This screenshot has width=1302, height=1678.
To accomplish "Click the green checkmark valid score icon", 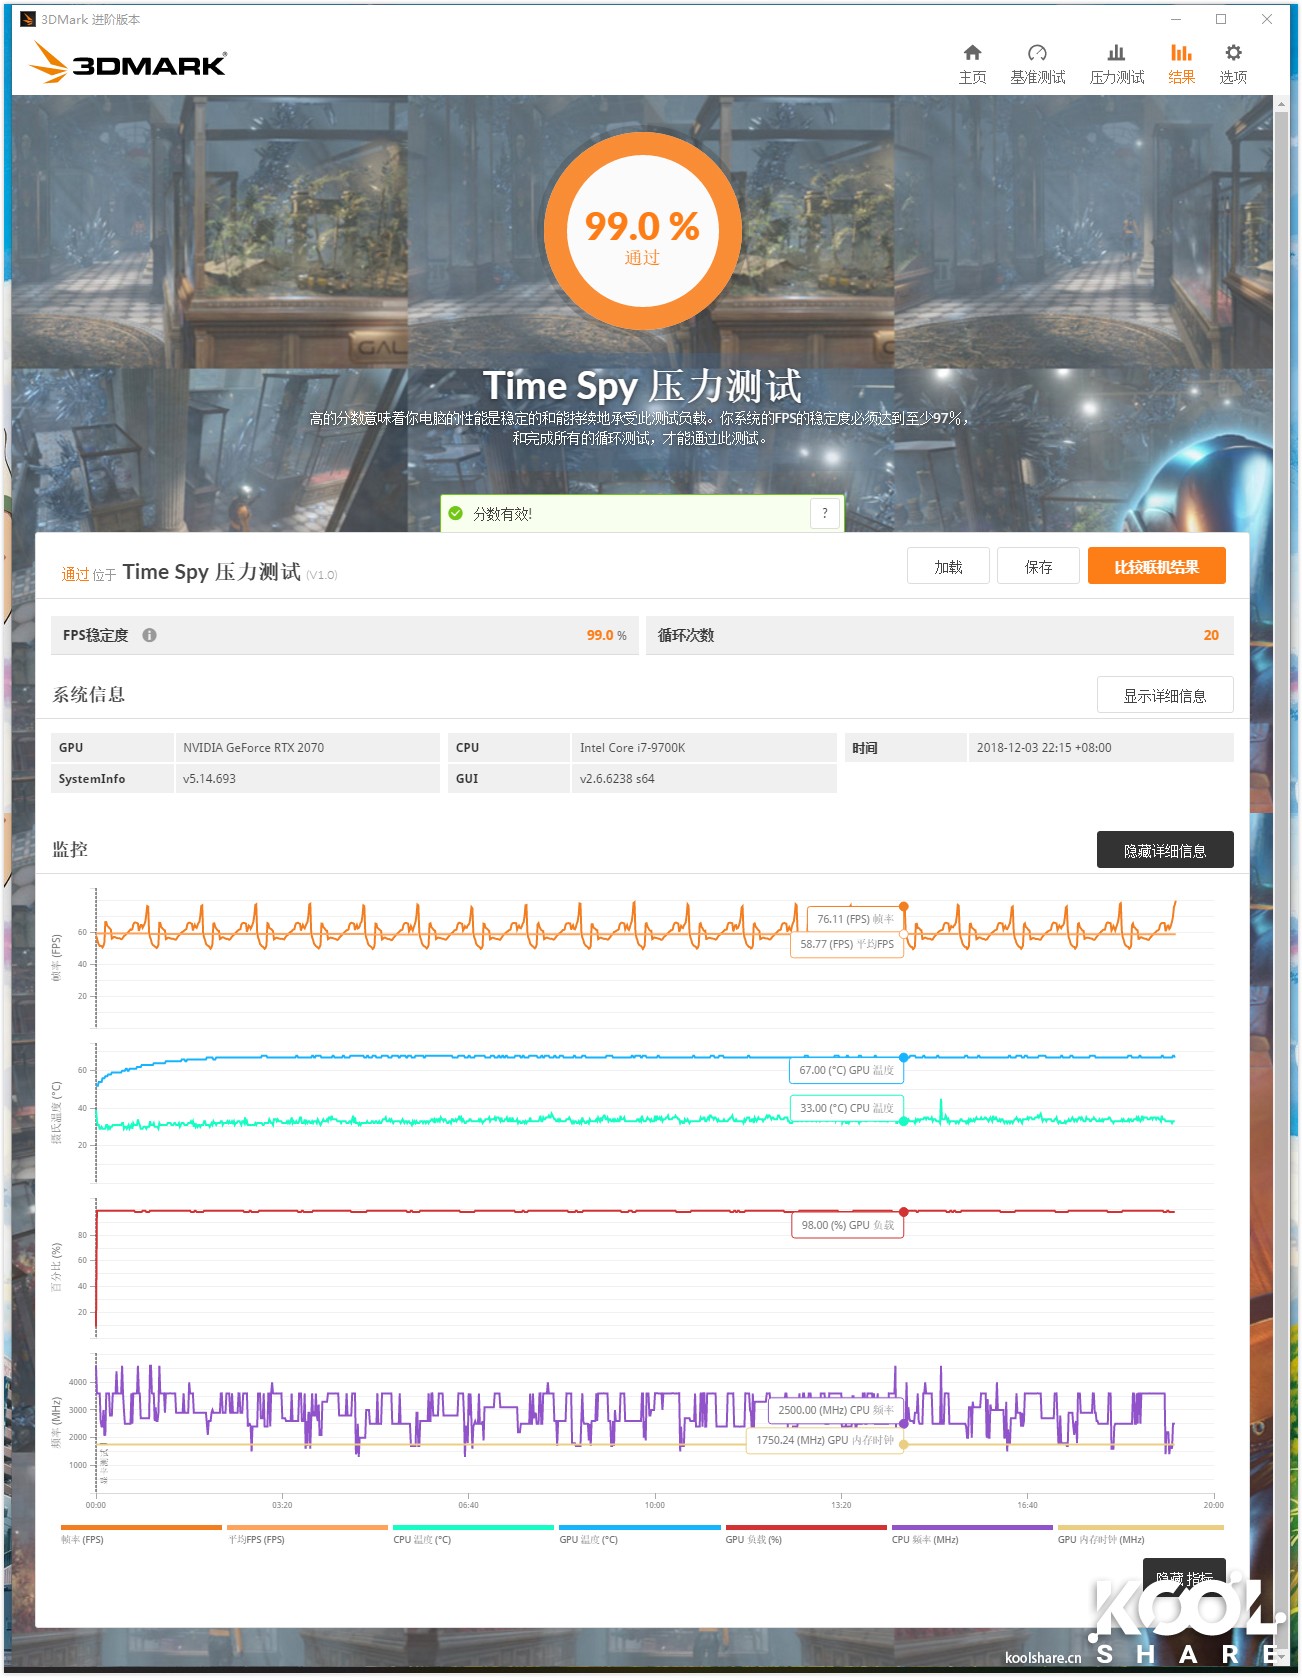I will coord(456,513).
